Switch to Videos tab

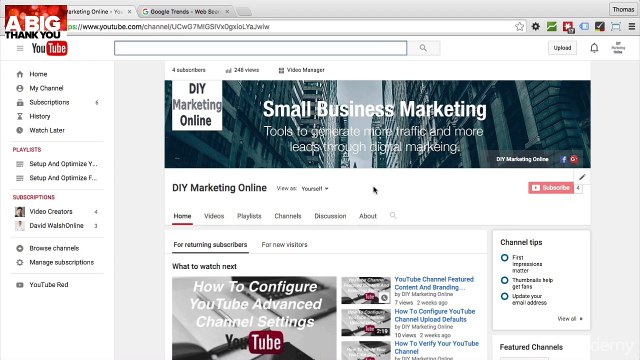(214, 216)
